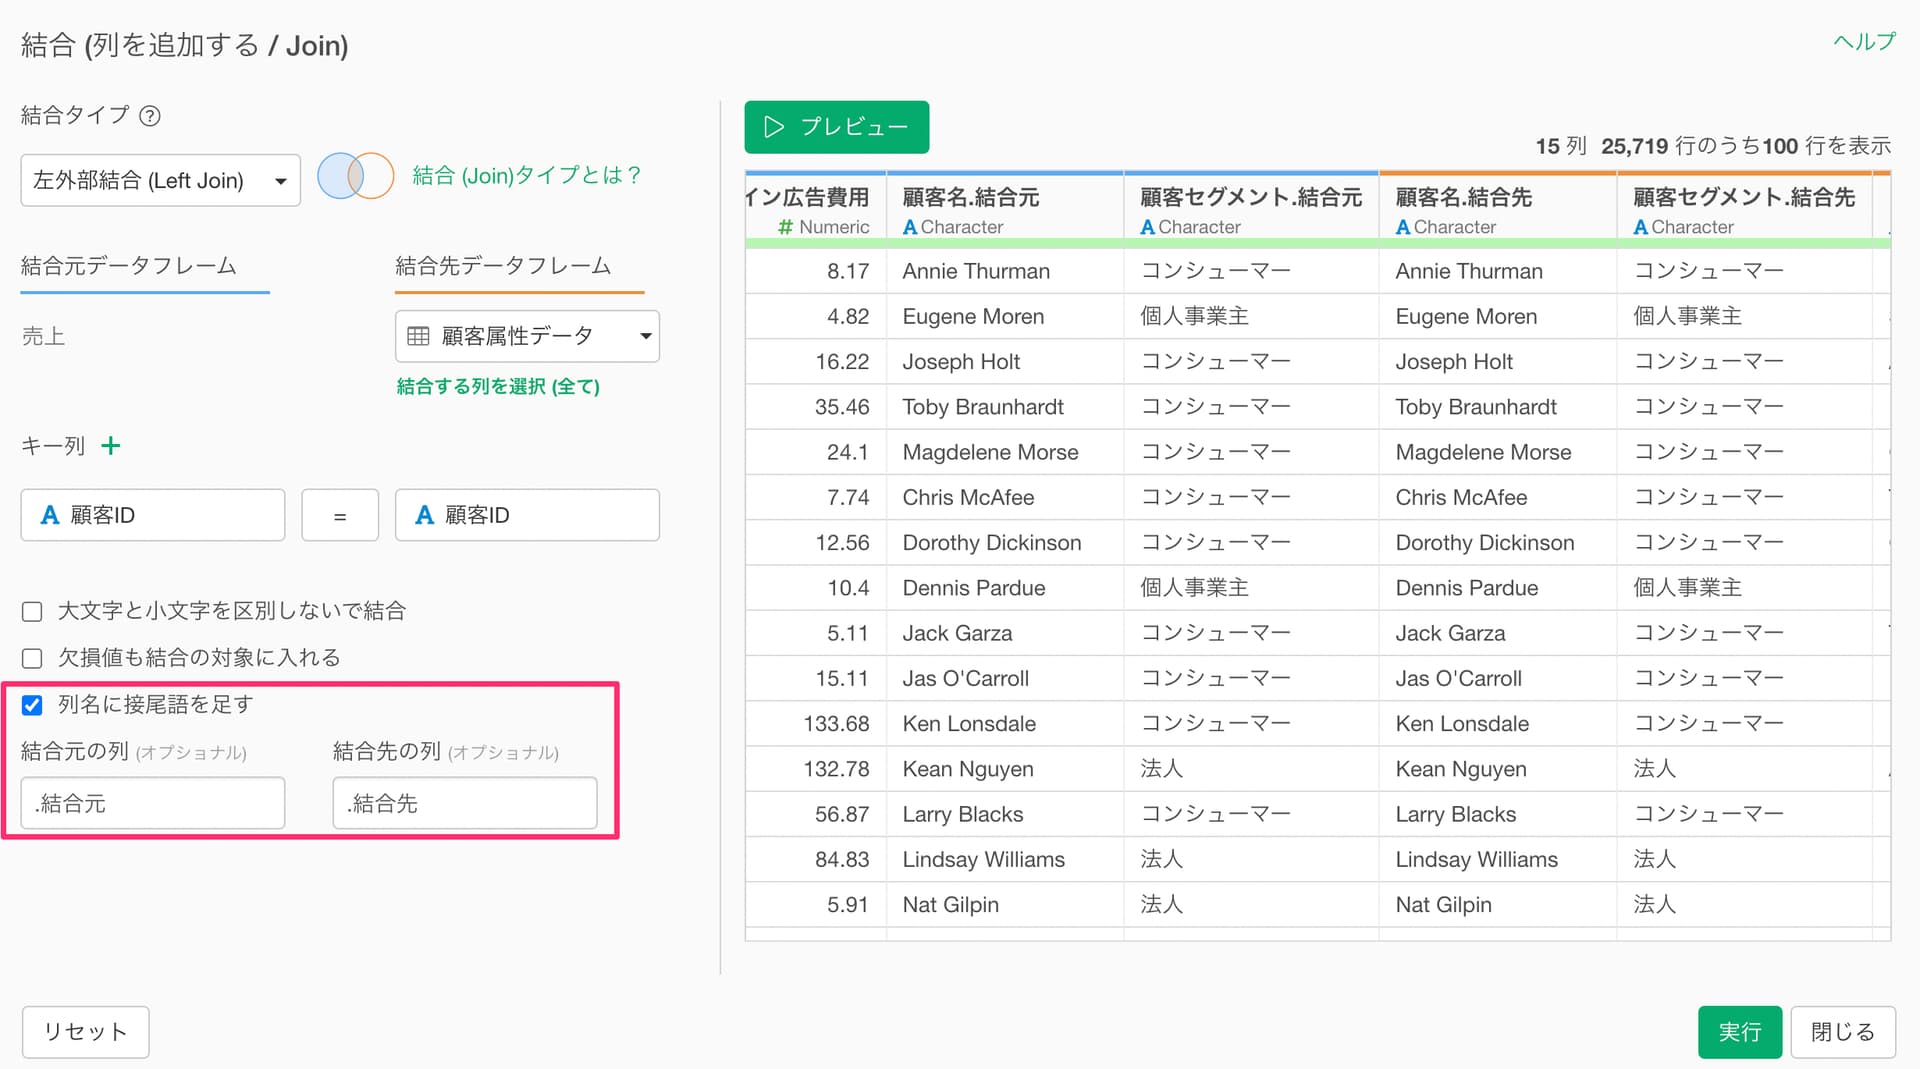The height and width of the screenshot is (1069, 1920).
Task: Click the play icon on the プレビュー button
Action: [774, 127]
